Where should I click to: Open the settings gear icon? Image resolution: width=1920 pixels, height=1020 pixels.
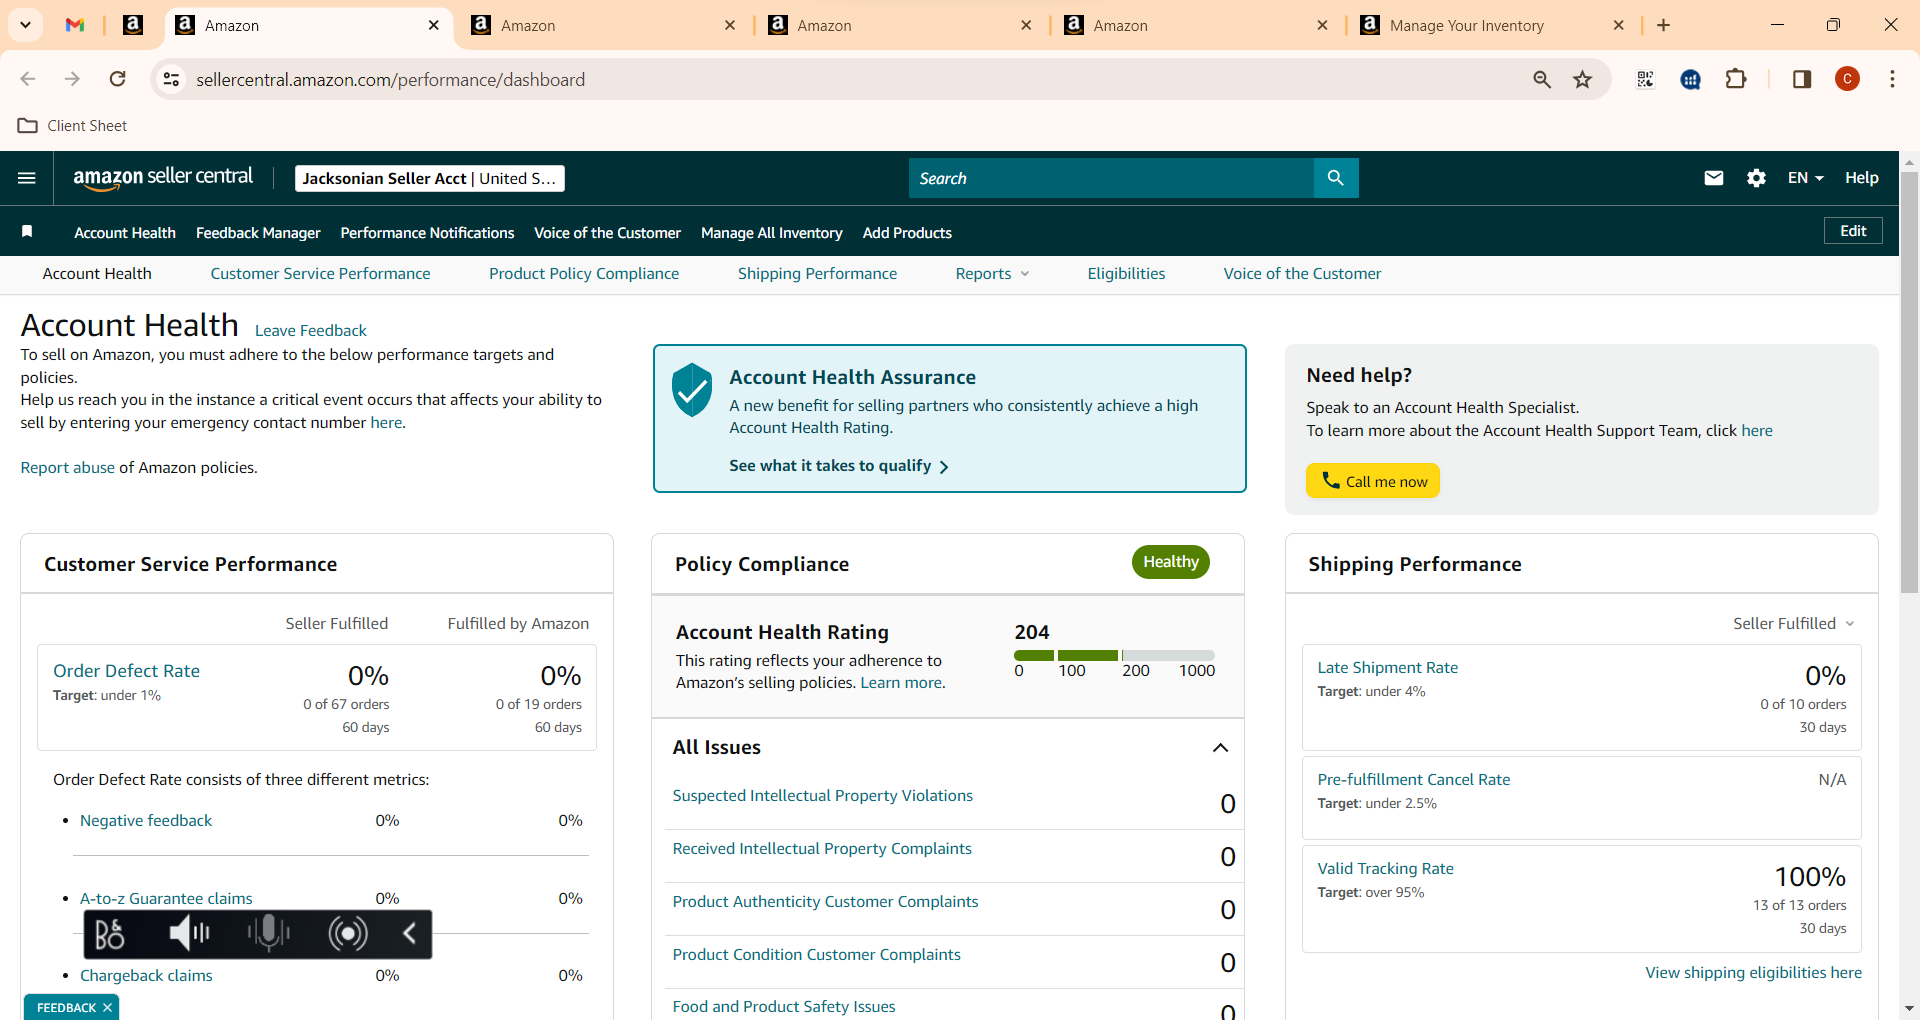point(1756,178)
